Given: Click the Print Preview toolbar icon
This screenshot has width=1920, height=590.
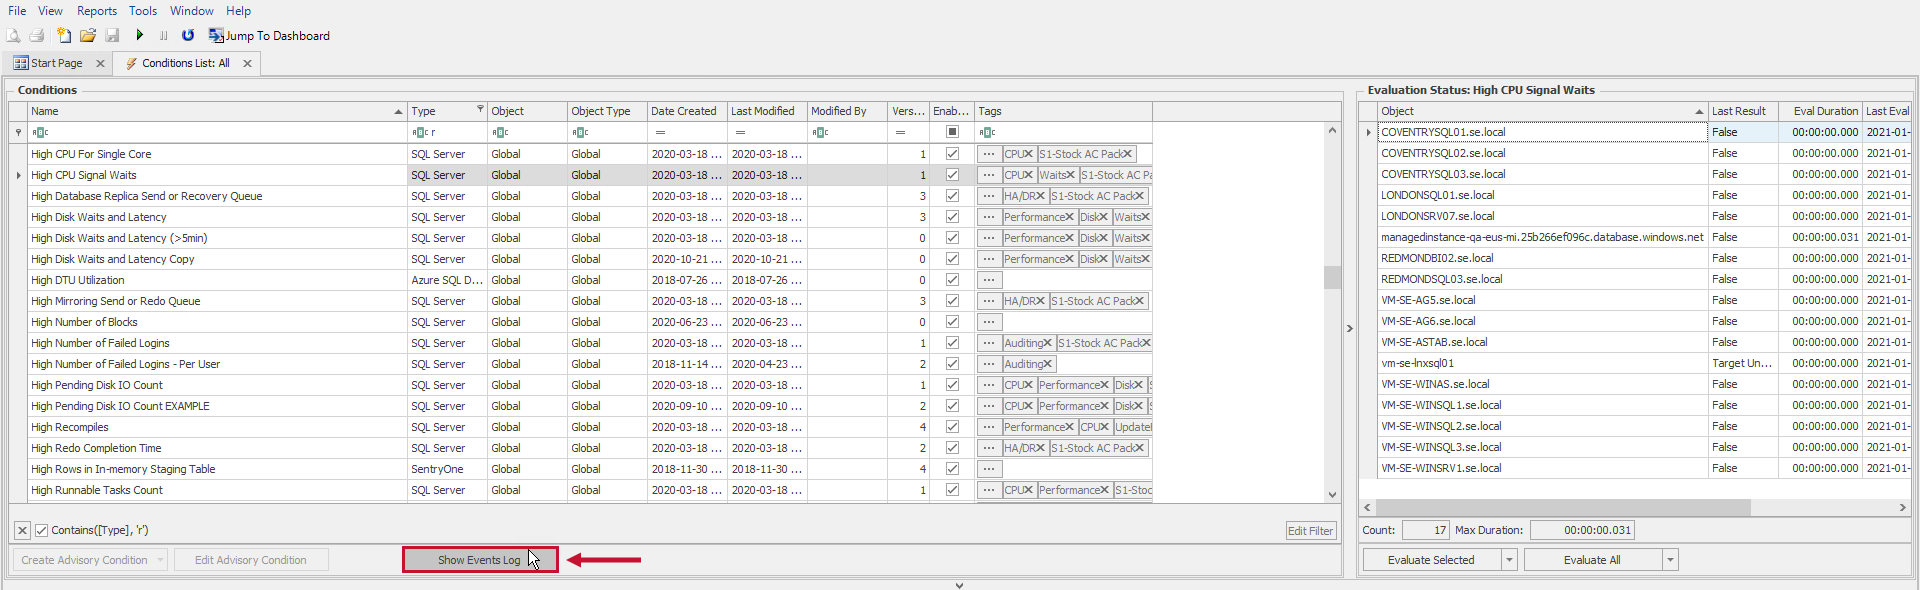Looking at the screenshot, I should pos(13,35).
